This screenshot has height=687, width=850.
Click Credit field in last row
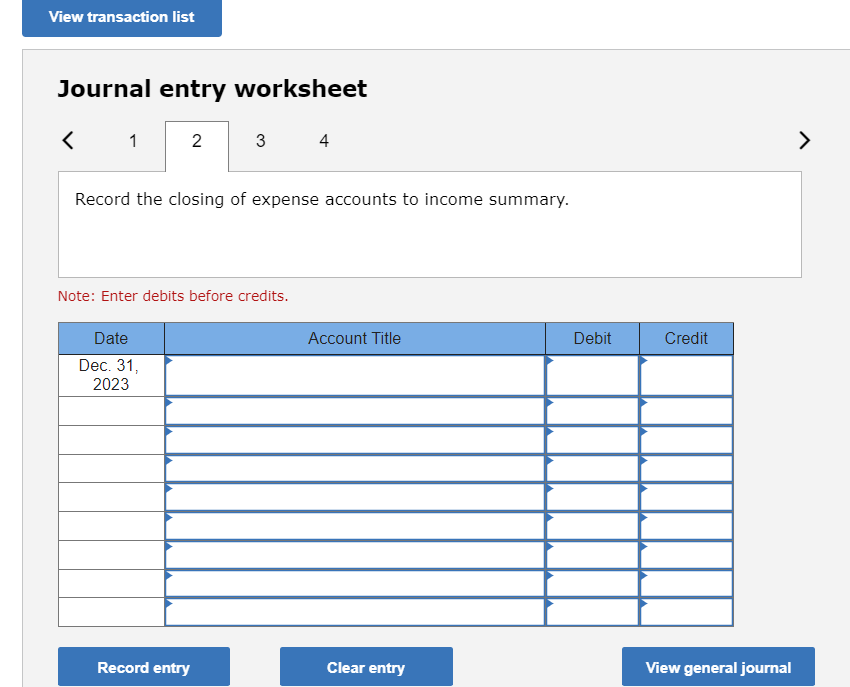click(x=686, y=612)
